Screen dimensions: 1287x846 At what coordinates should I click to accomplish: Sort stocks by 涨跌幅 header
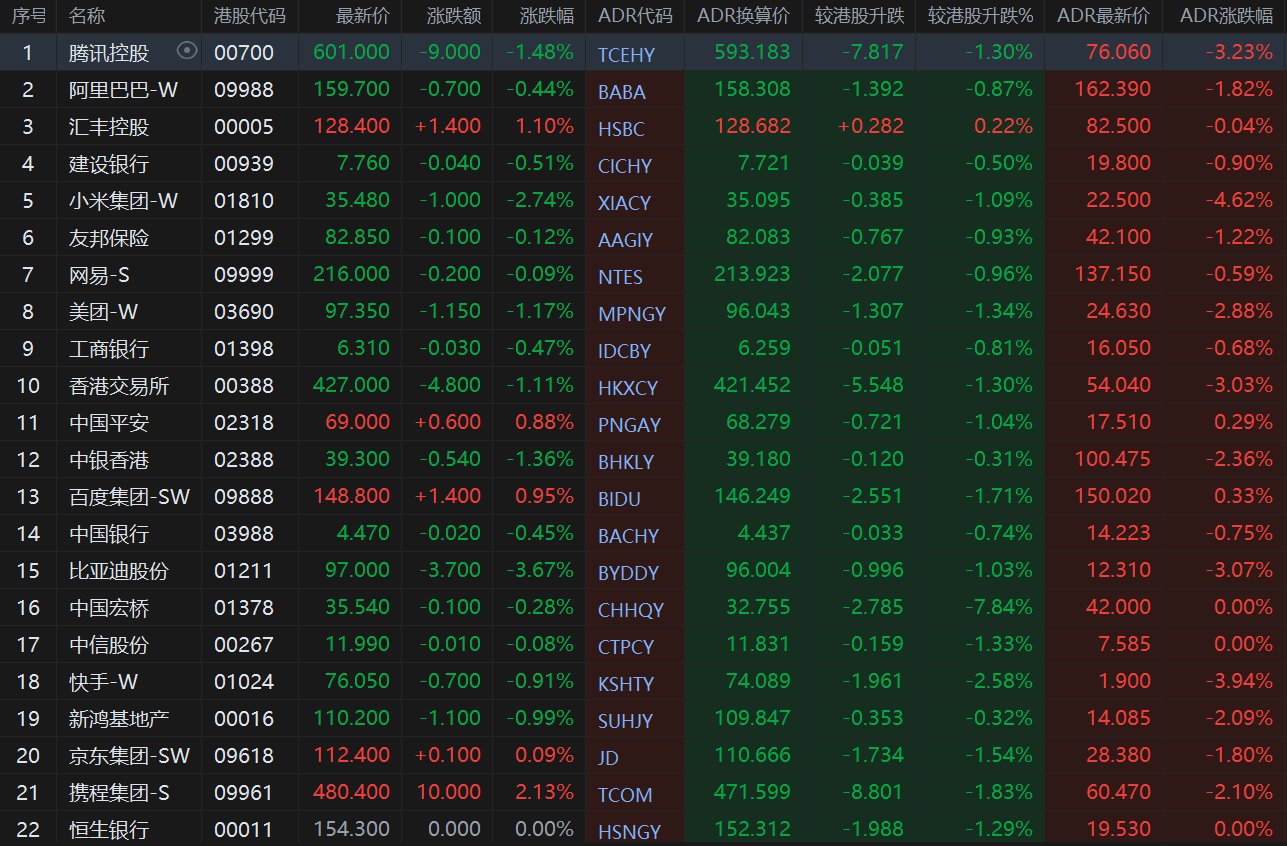pos(547,16)
